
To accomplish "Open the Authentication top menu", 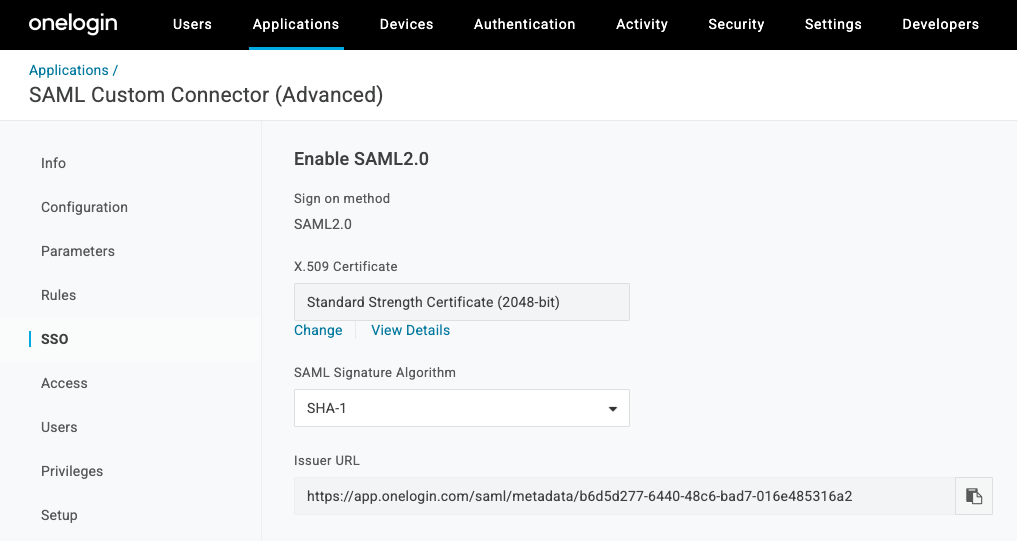I will [524, 24].
